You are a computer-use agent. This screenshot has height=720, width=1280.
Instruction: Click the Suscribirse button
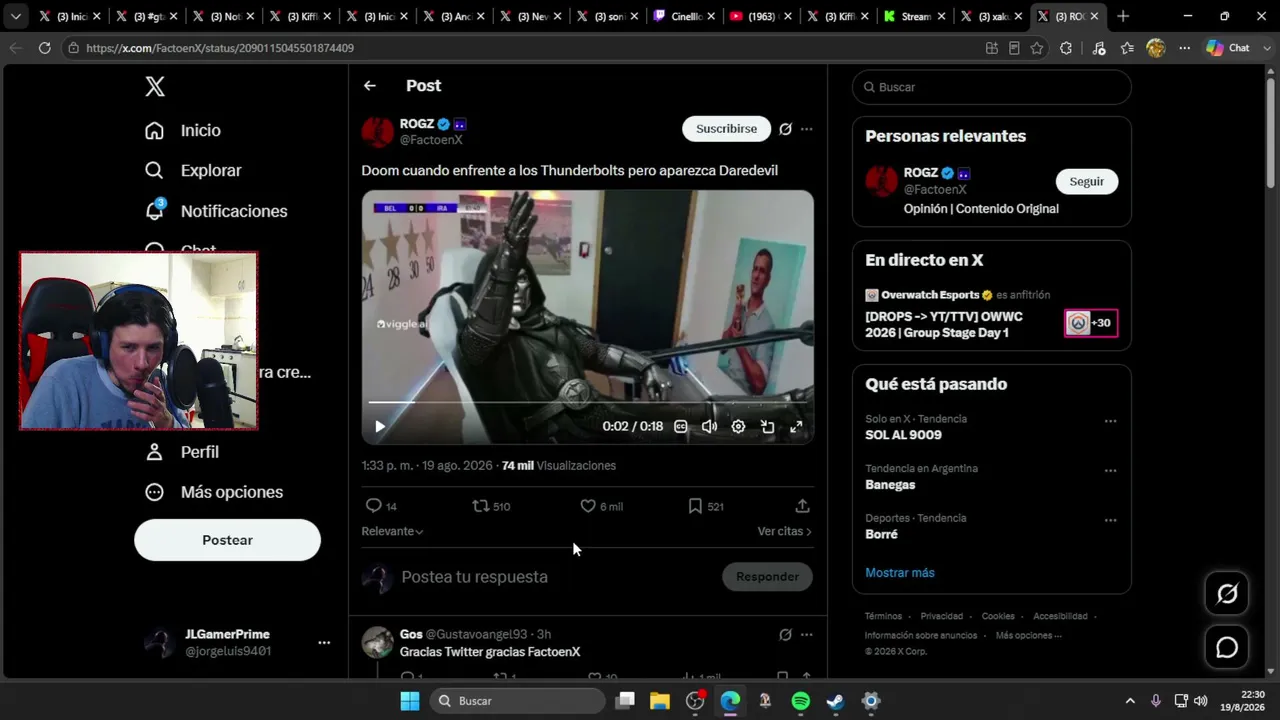tap(727, 129)
